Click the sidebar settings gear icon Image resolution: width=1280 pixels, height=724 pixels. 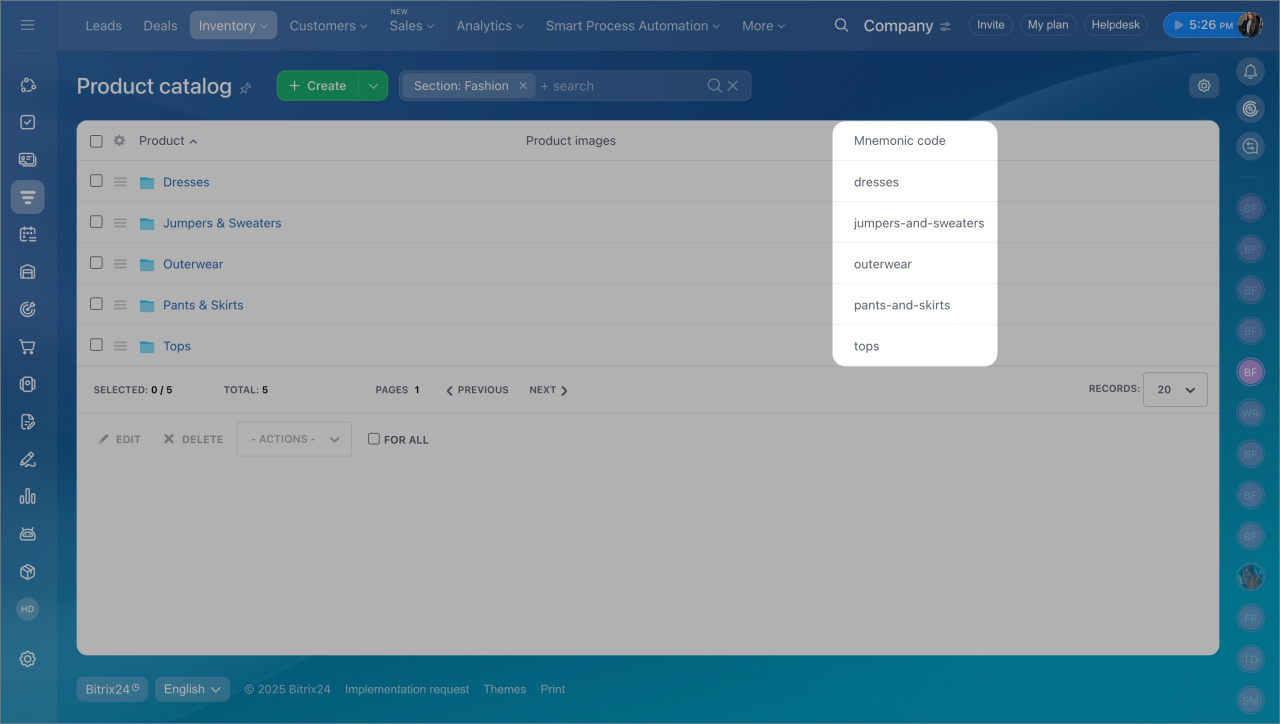pyautogui.click(x=28, y=659)
